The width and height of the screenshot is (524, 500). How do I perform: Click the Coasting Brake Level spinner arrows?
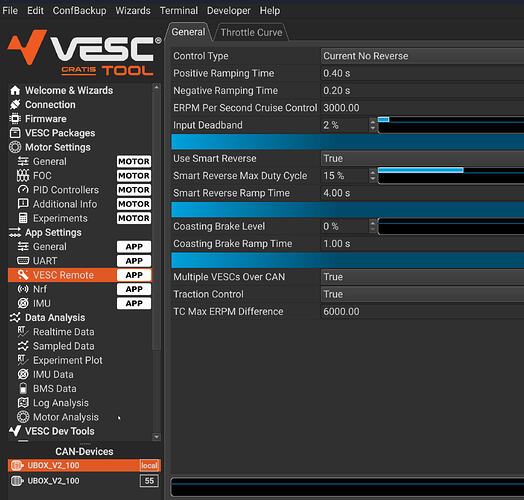pos(373,226)
